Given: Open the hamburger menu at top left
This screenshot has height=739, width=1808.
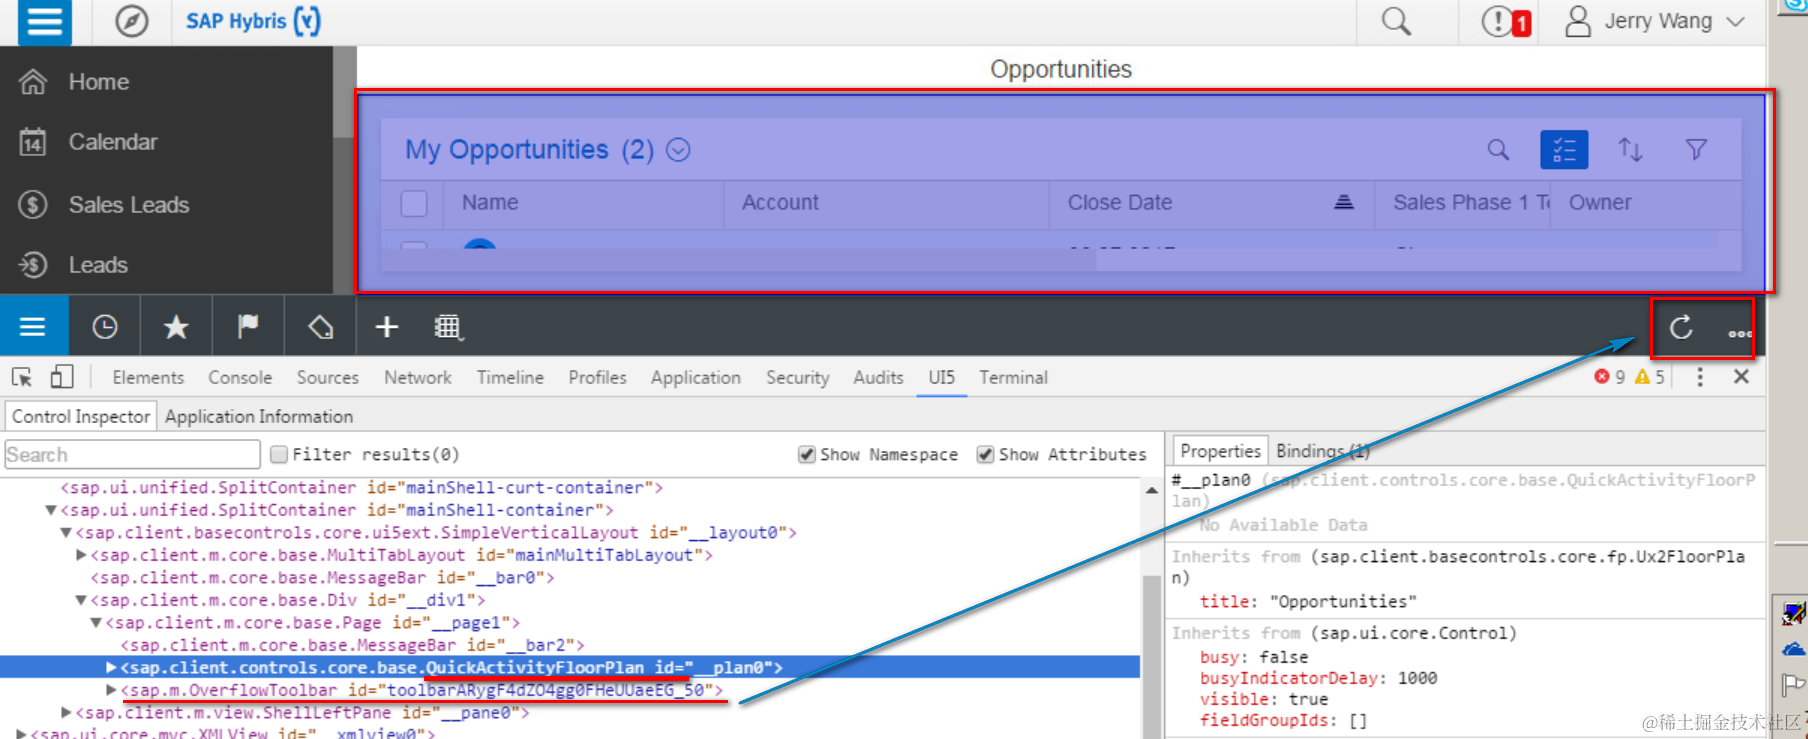Looking at the screenshot, I should pos(44,21).
